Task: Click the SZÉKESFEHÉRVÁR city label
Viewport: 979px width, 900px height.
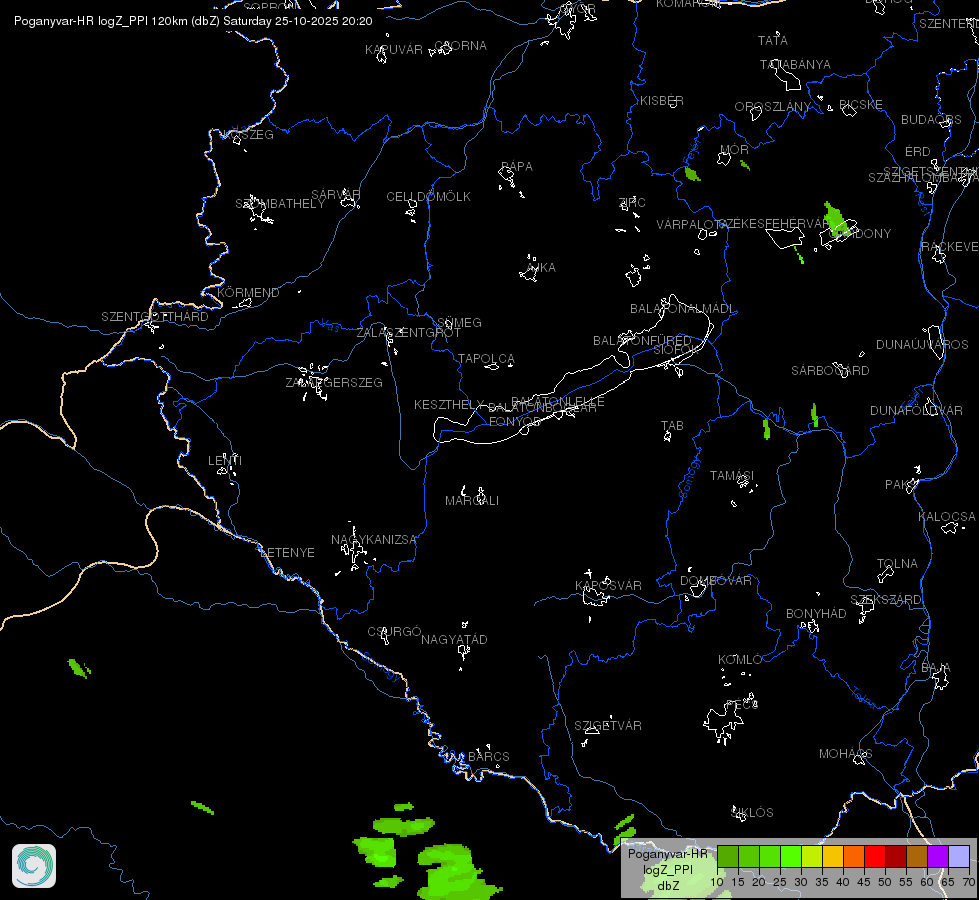Action: (x=775, y=224)
